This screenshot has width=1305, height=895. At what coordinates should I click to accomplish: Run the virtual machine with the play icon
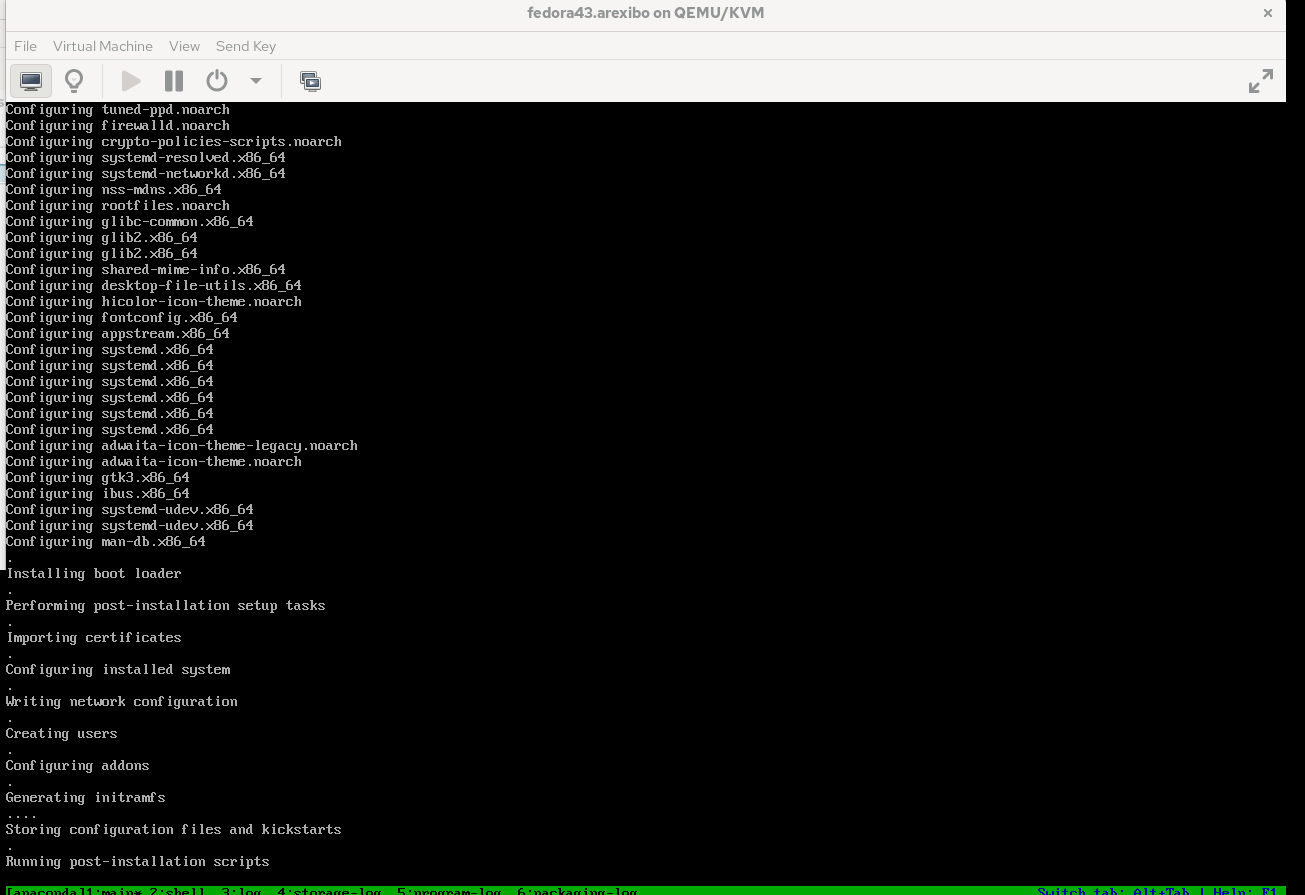pyautogui.click(x=131, y=81)
